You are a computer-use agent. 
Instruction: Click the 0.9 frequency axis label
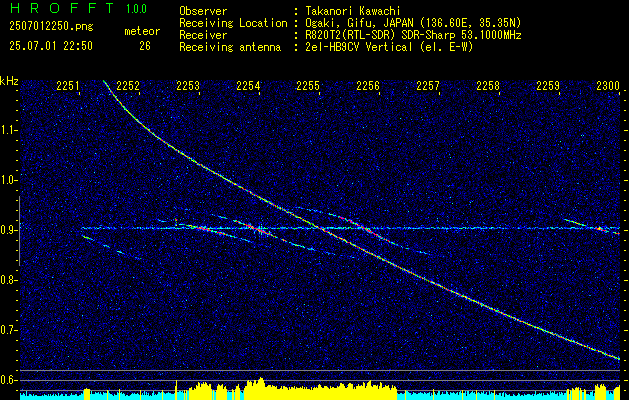pyautogui.click(x=9, y=230)
